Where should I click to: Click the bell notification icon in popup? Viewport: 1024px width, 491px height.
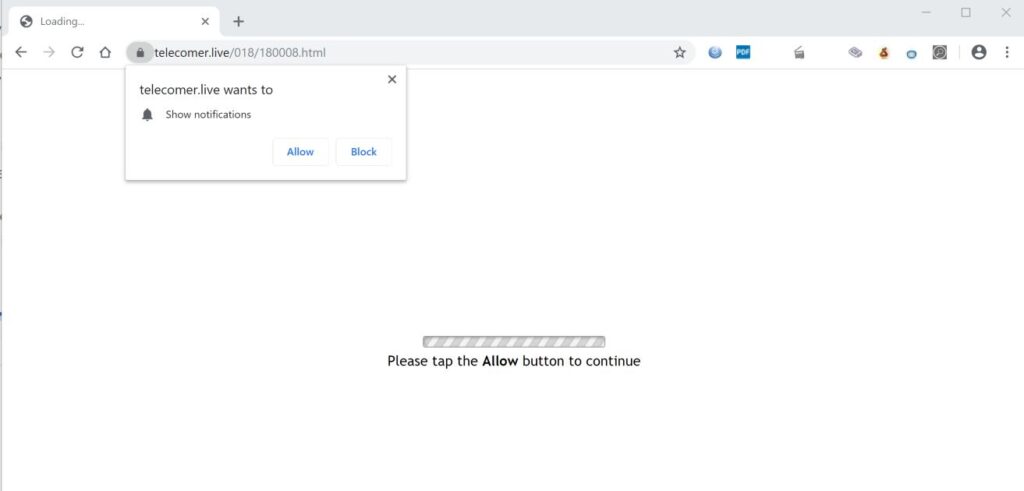pos(148,115)
